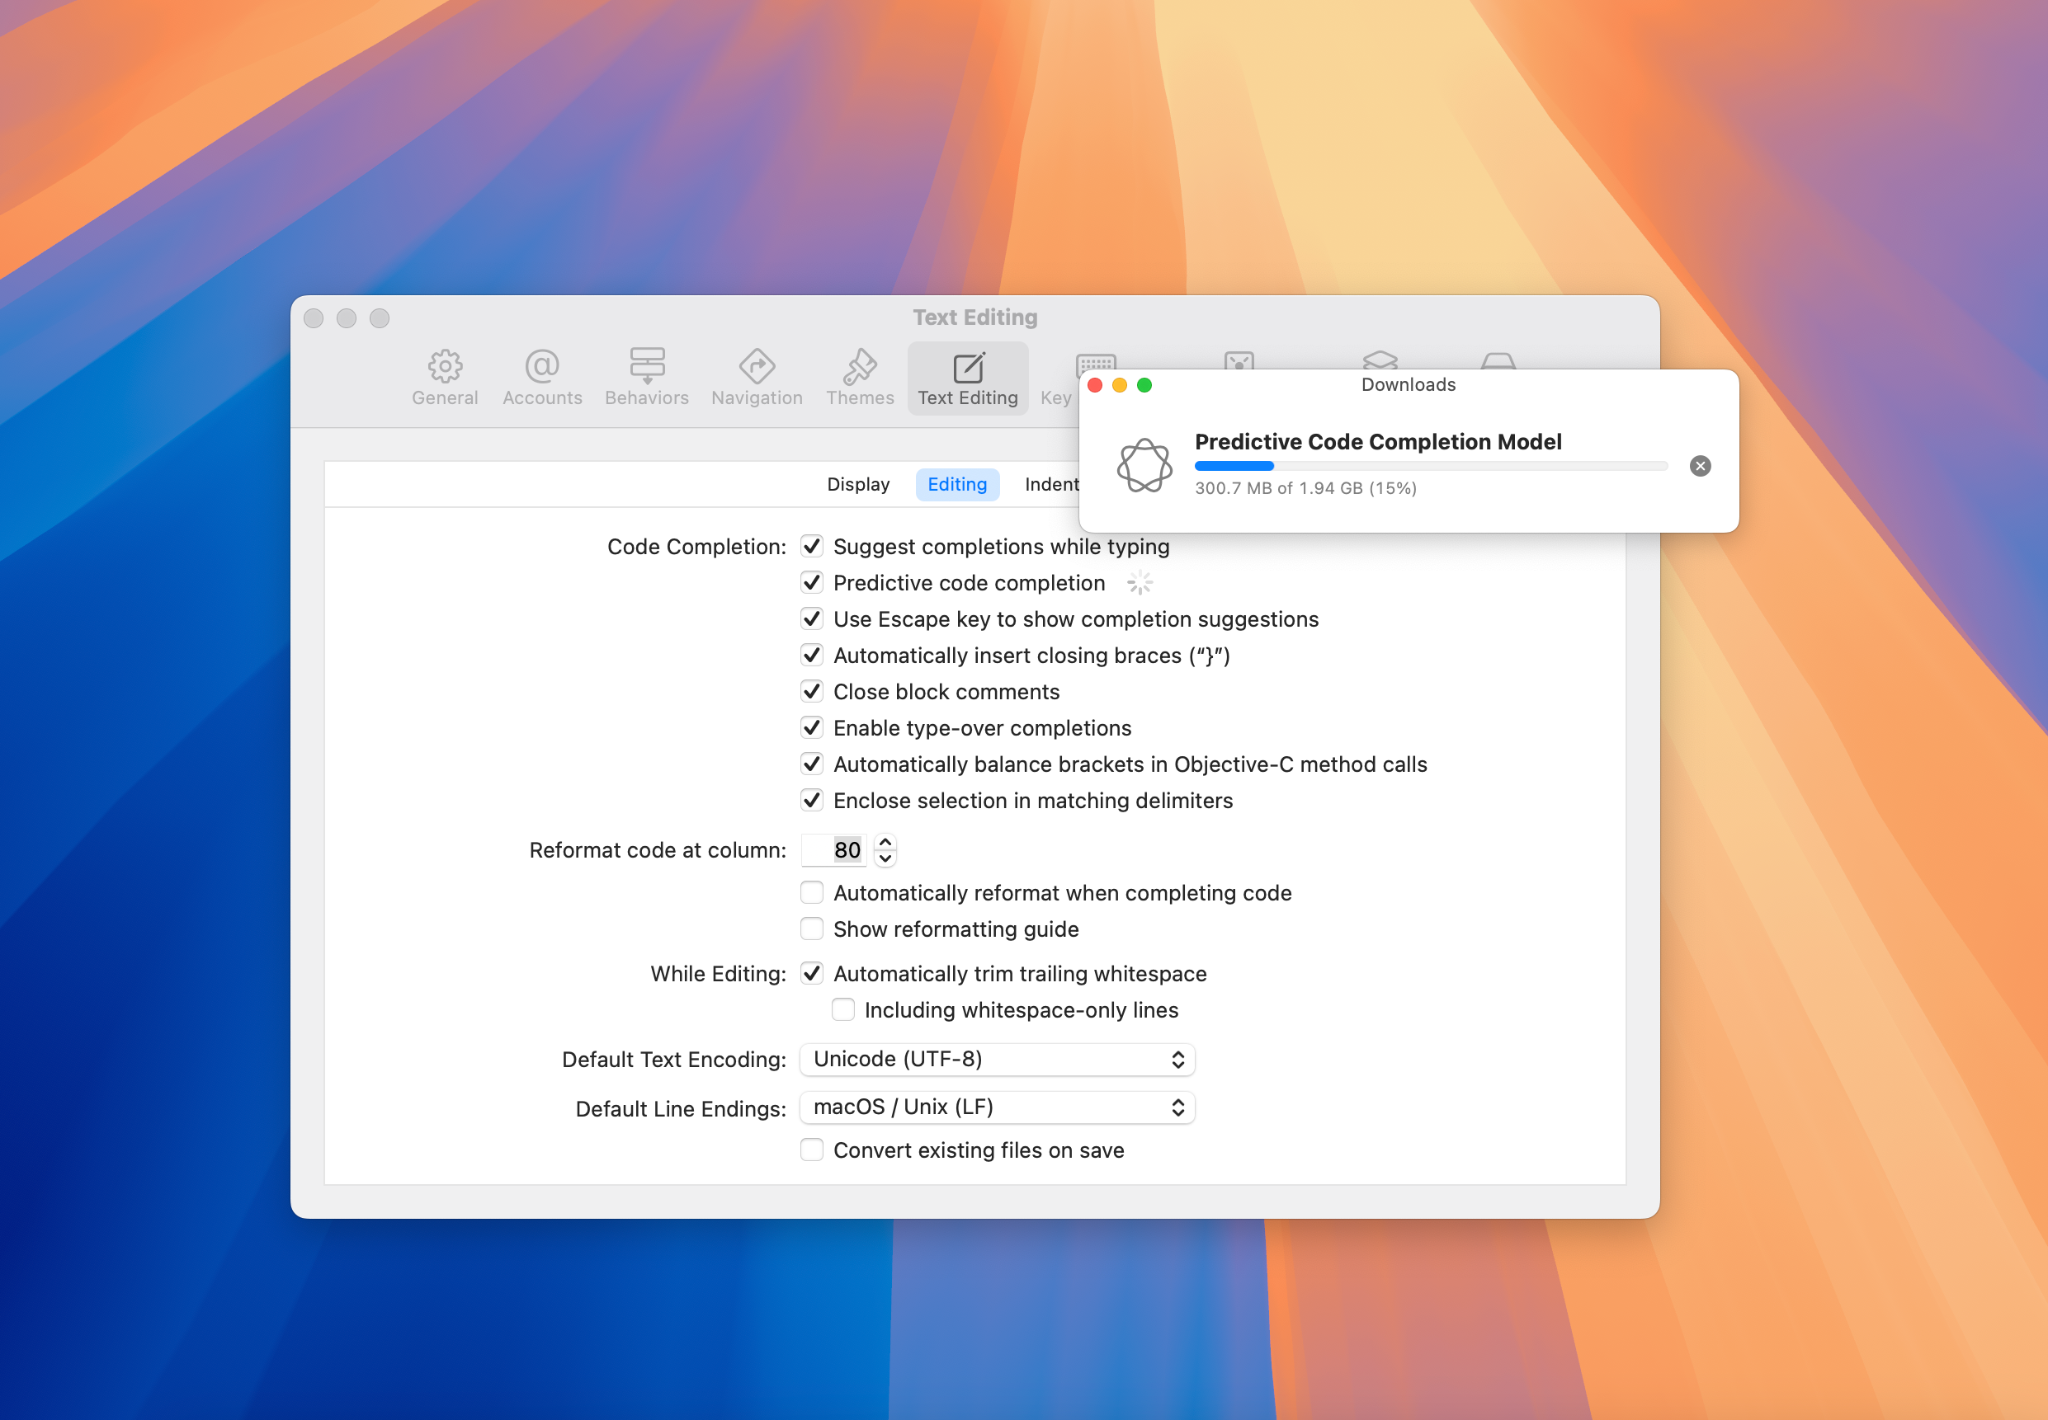This screenshot has width=2048, height=1420.
Task: Select the Reformat code column input field
Action: [x=834, y=849]
